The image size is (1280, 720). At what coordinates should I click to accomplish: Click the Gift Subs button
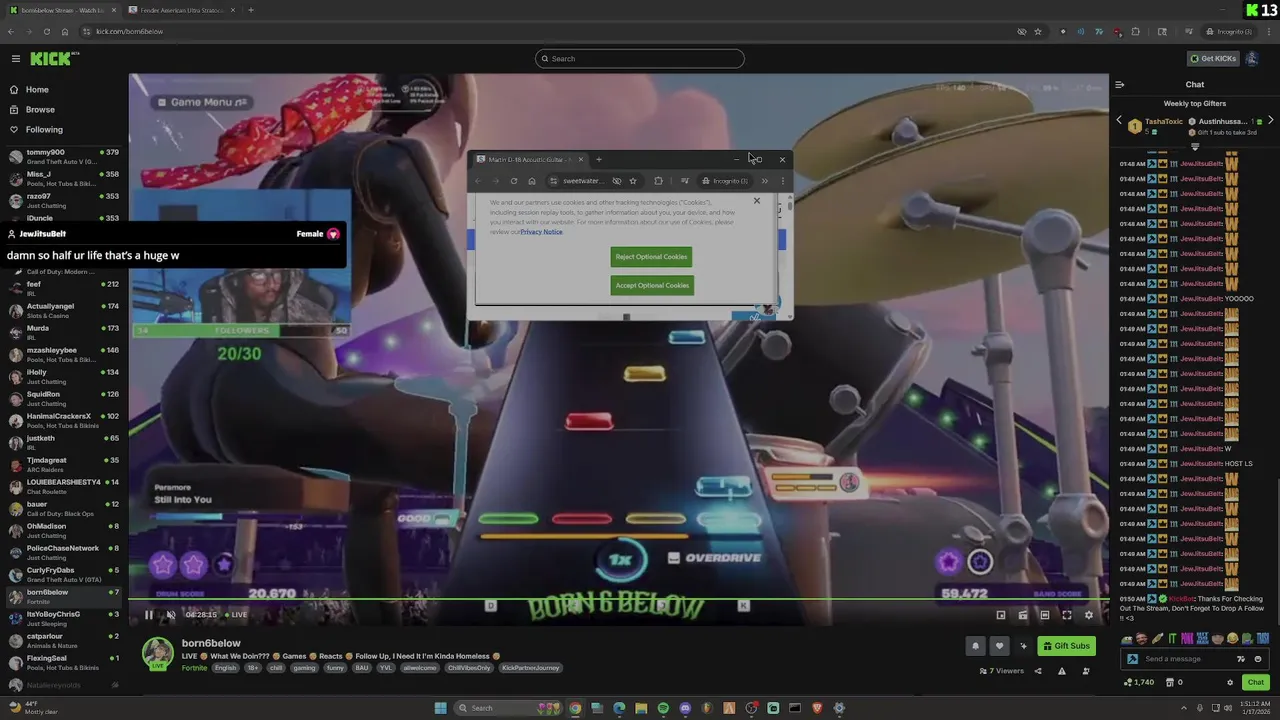[x=1066, y=646]
